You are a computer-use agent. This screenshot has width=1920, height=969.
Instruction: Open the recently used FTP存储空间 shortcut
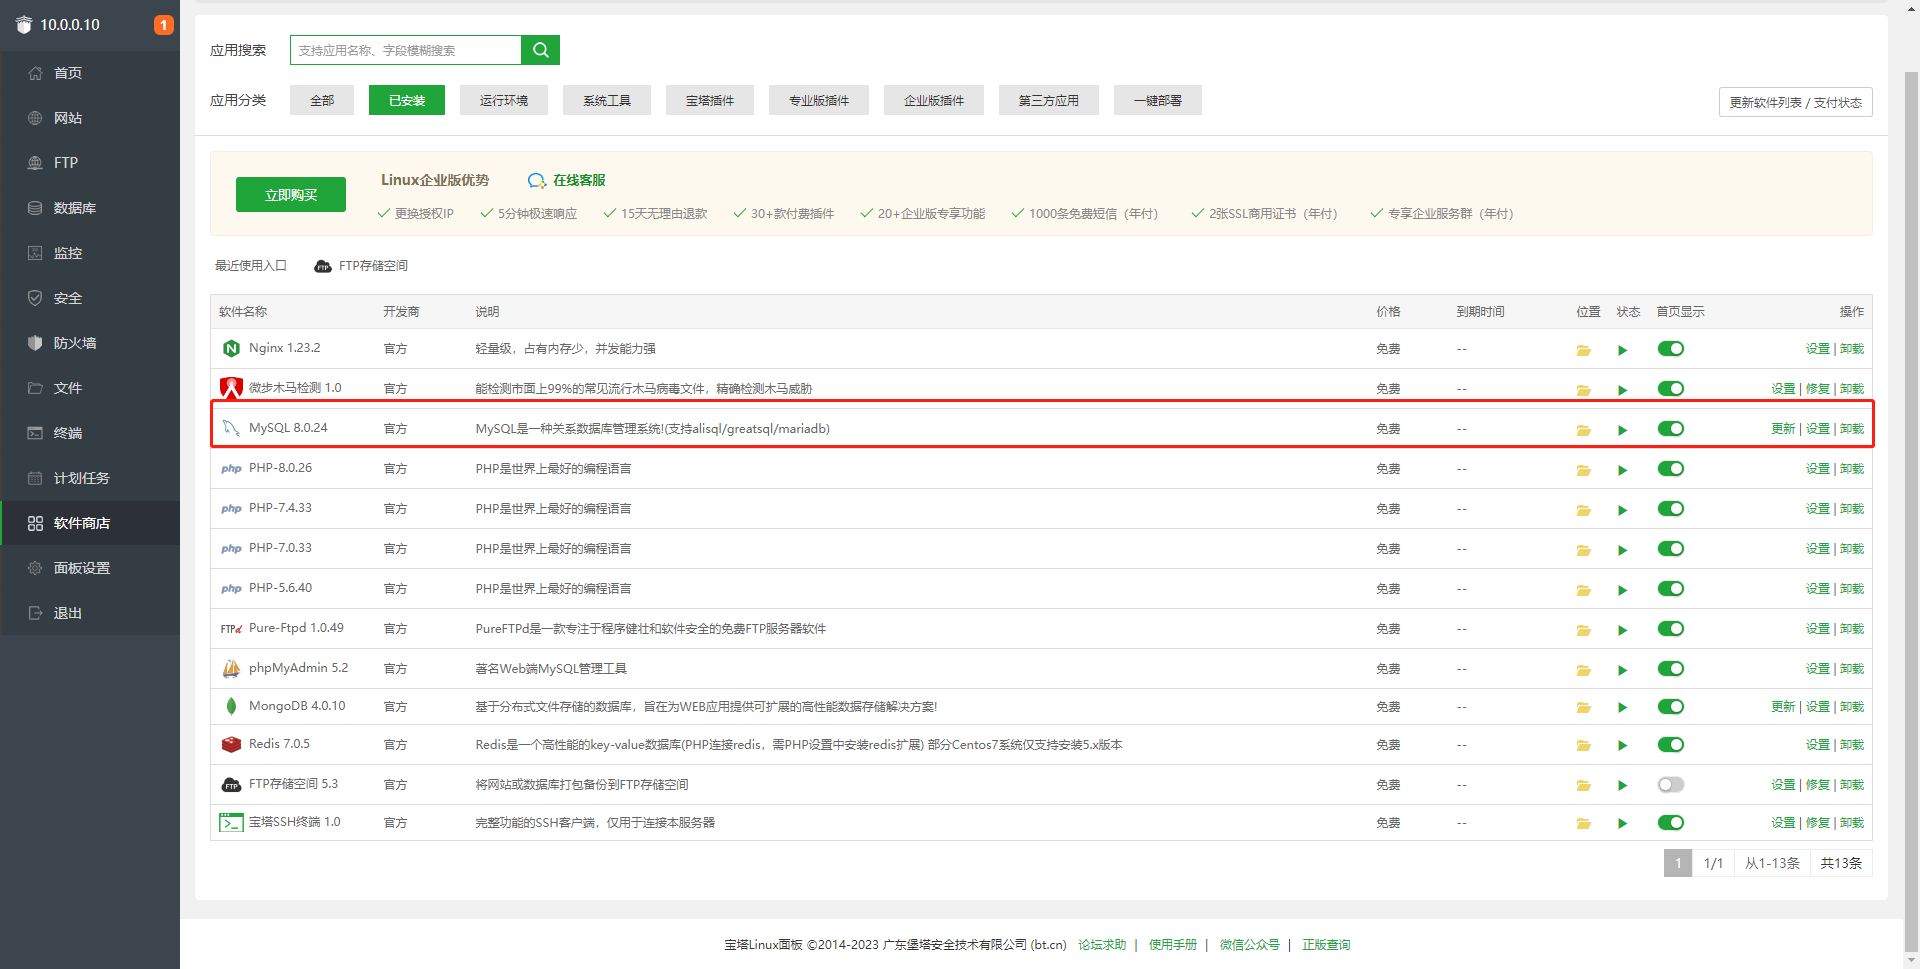(361, 266)
